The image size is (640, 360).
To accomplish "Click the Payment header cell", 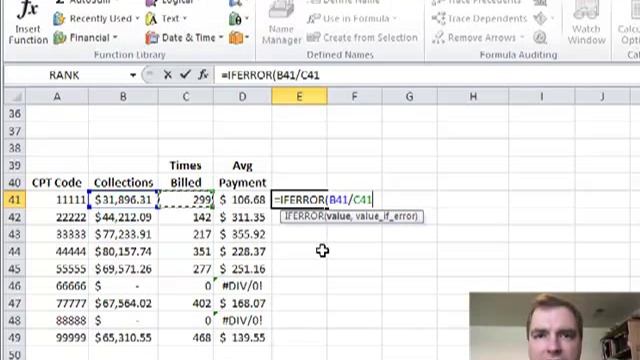I will click(242, 182).
